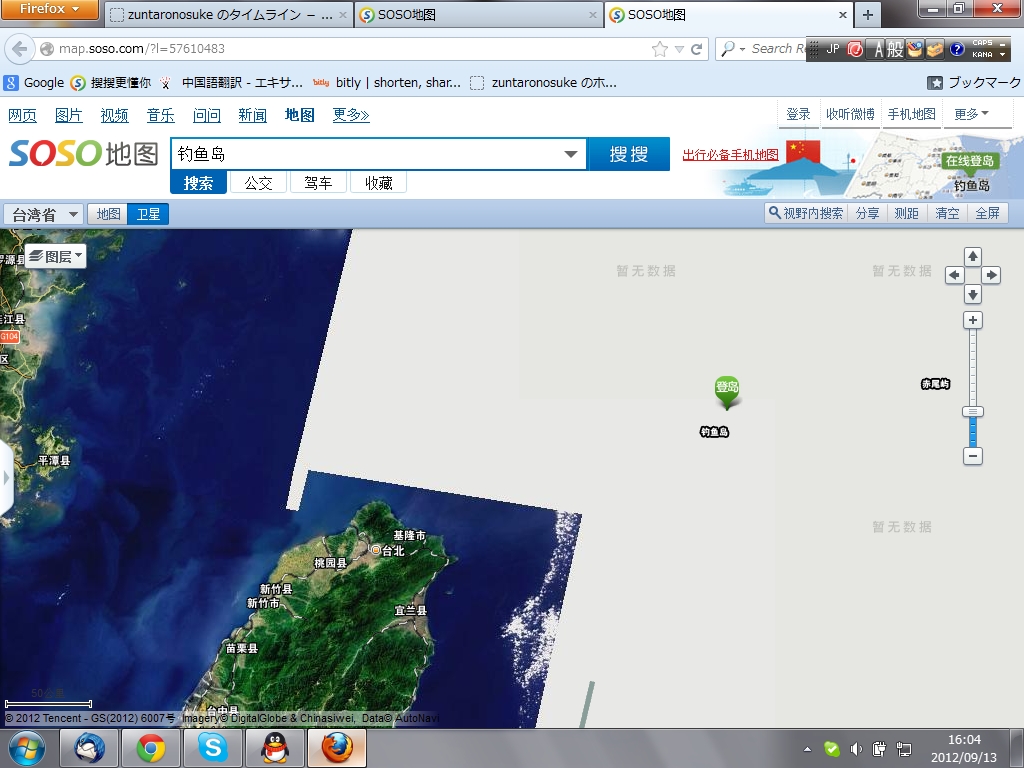This screenshot has width=1024, height=768.
Task: Pan the map up with the arrow button
Action: tap(972, 257)
